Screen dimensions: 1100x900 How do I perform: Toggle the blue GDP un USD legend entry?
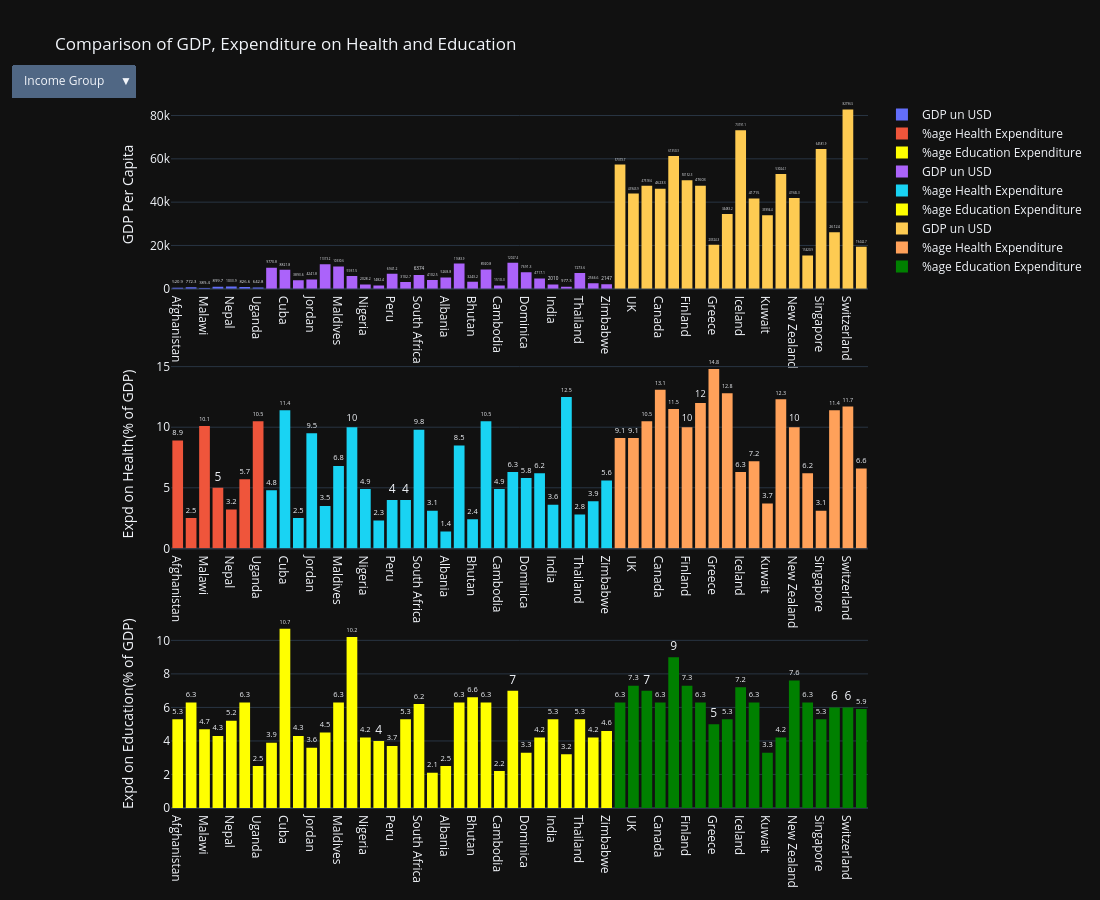click(956, 115)
